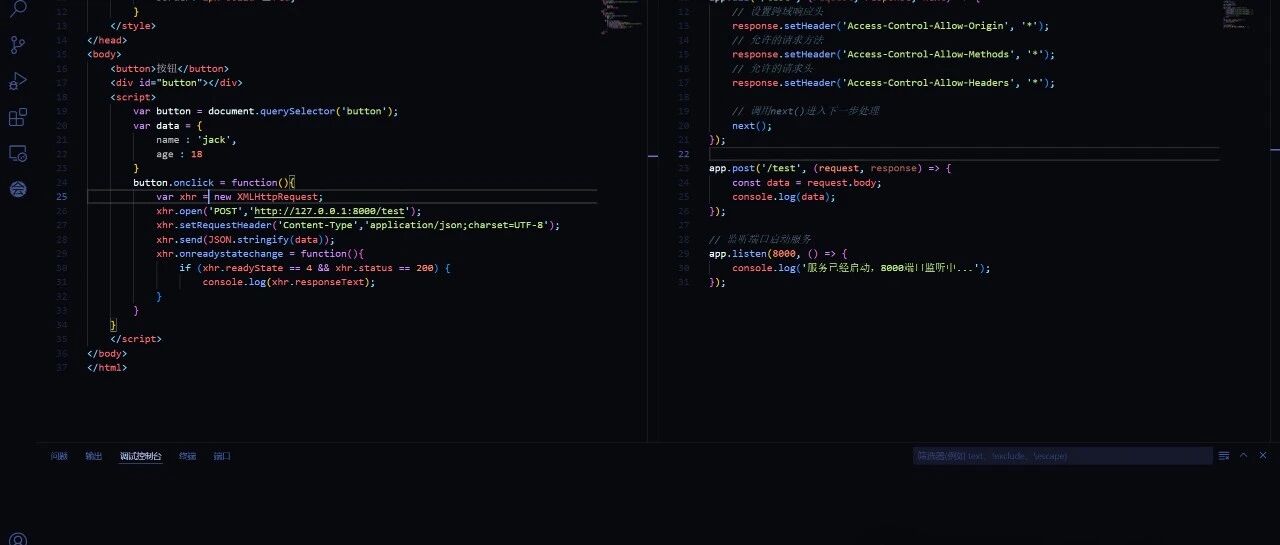Click the right editor minimap

tap(1240, 12)
